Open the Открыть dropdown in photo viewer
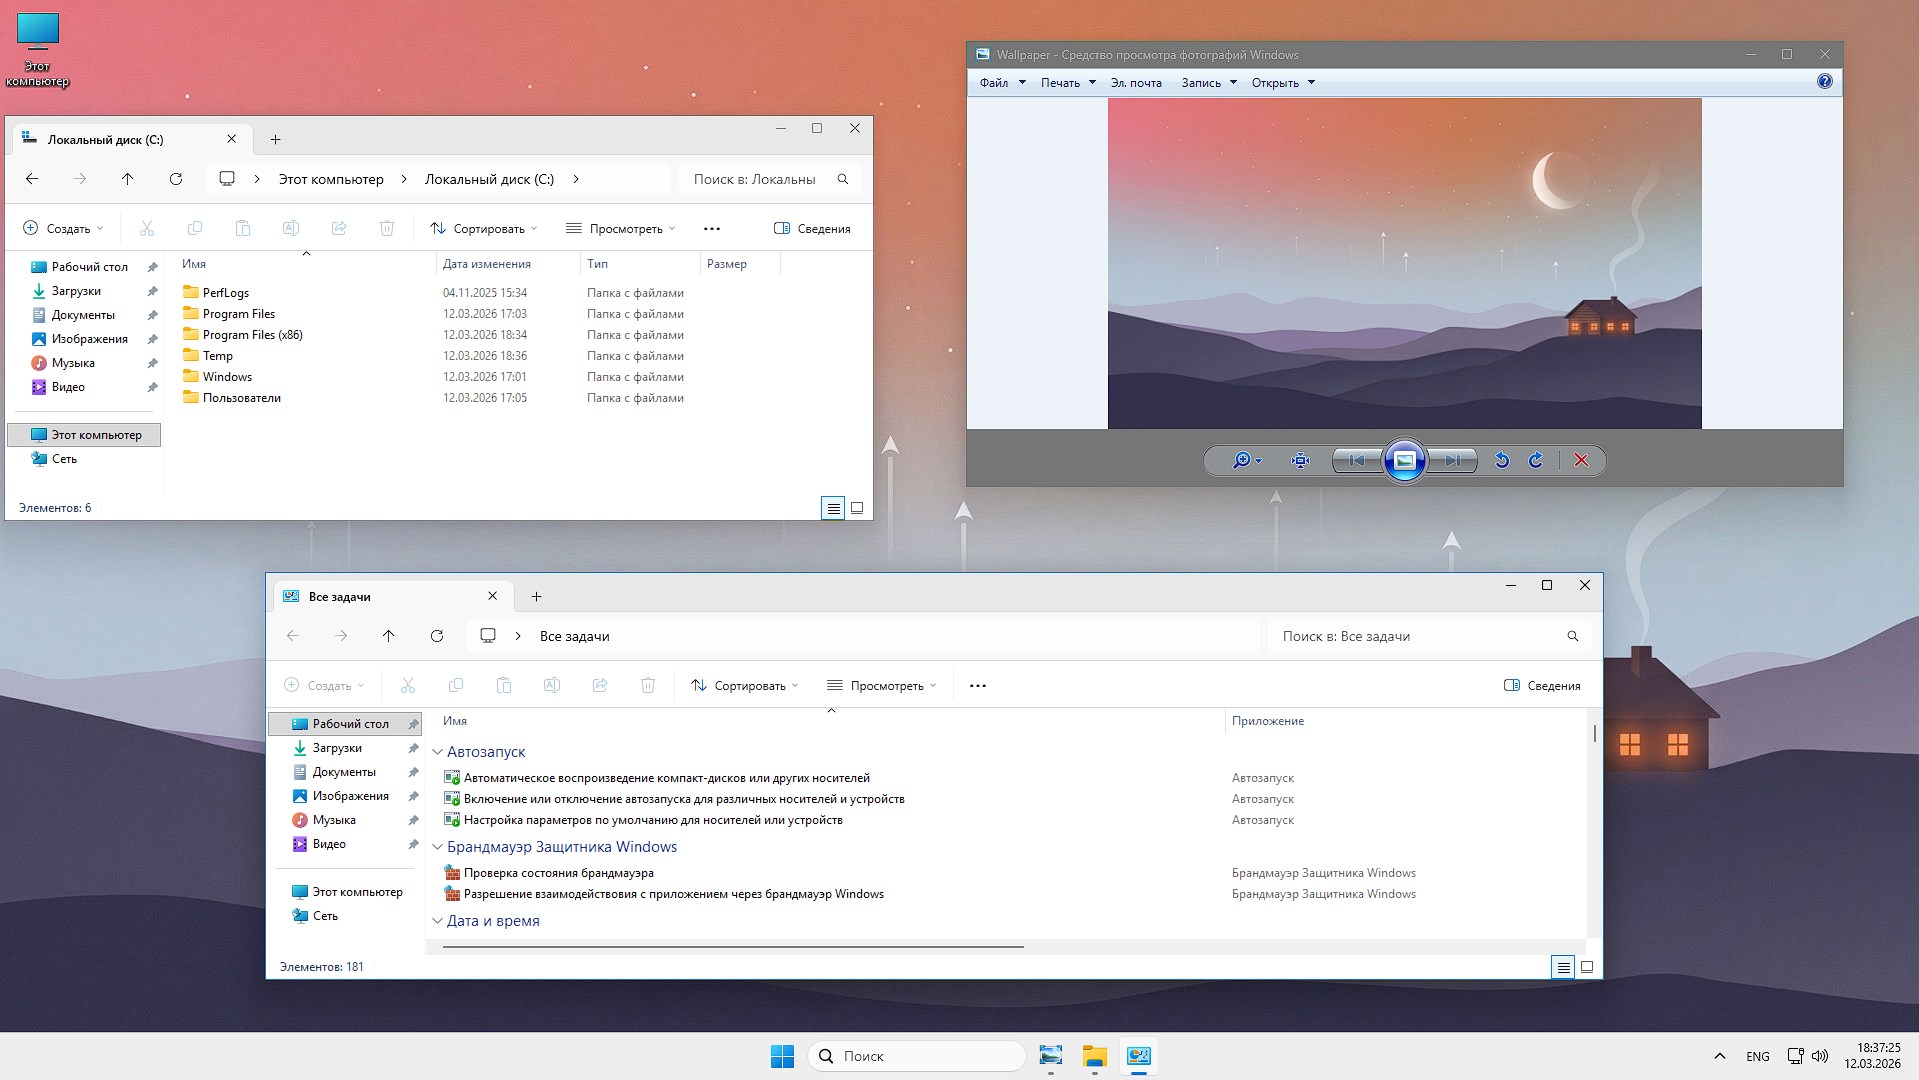This screenshot has width=1919, height=1080. 1283,82
